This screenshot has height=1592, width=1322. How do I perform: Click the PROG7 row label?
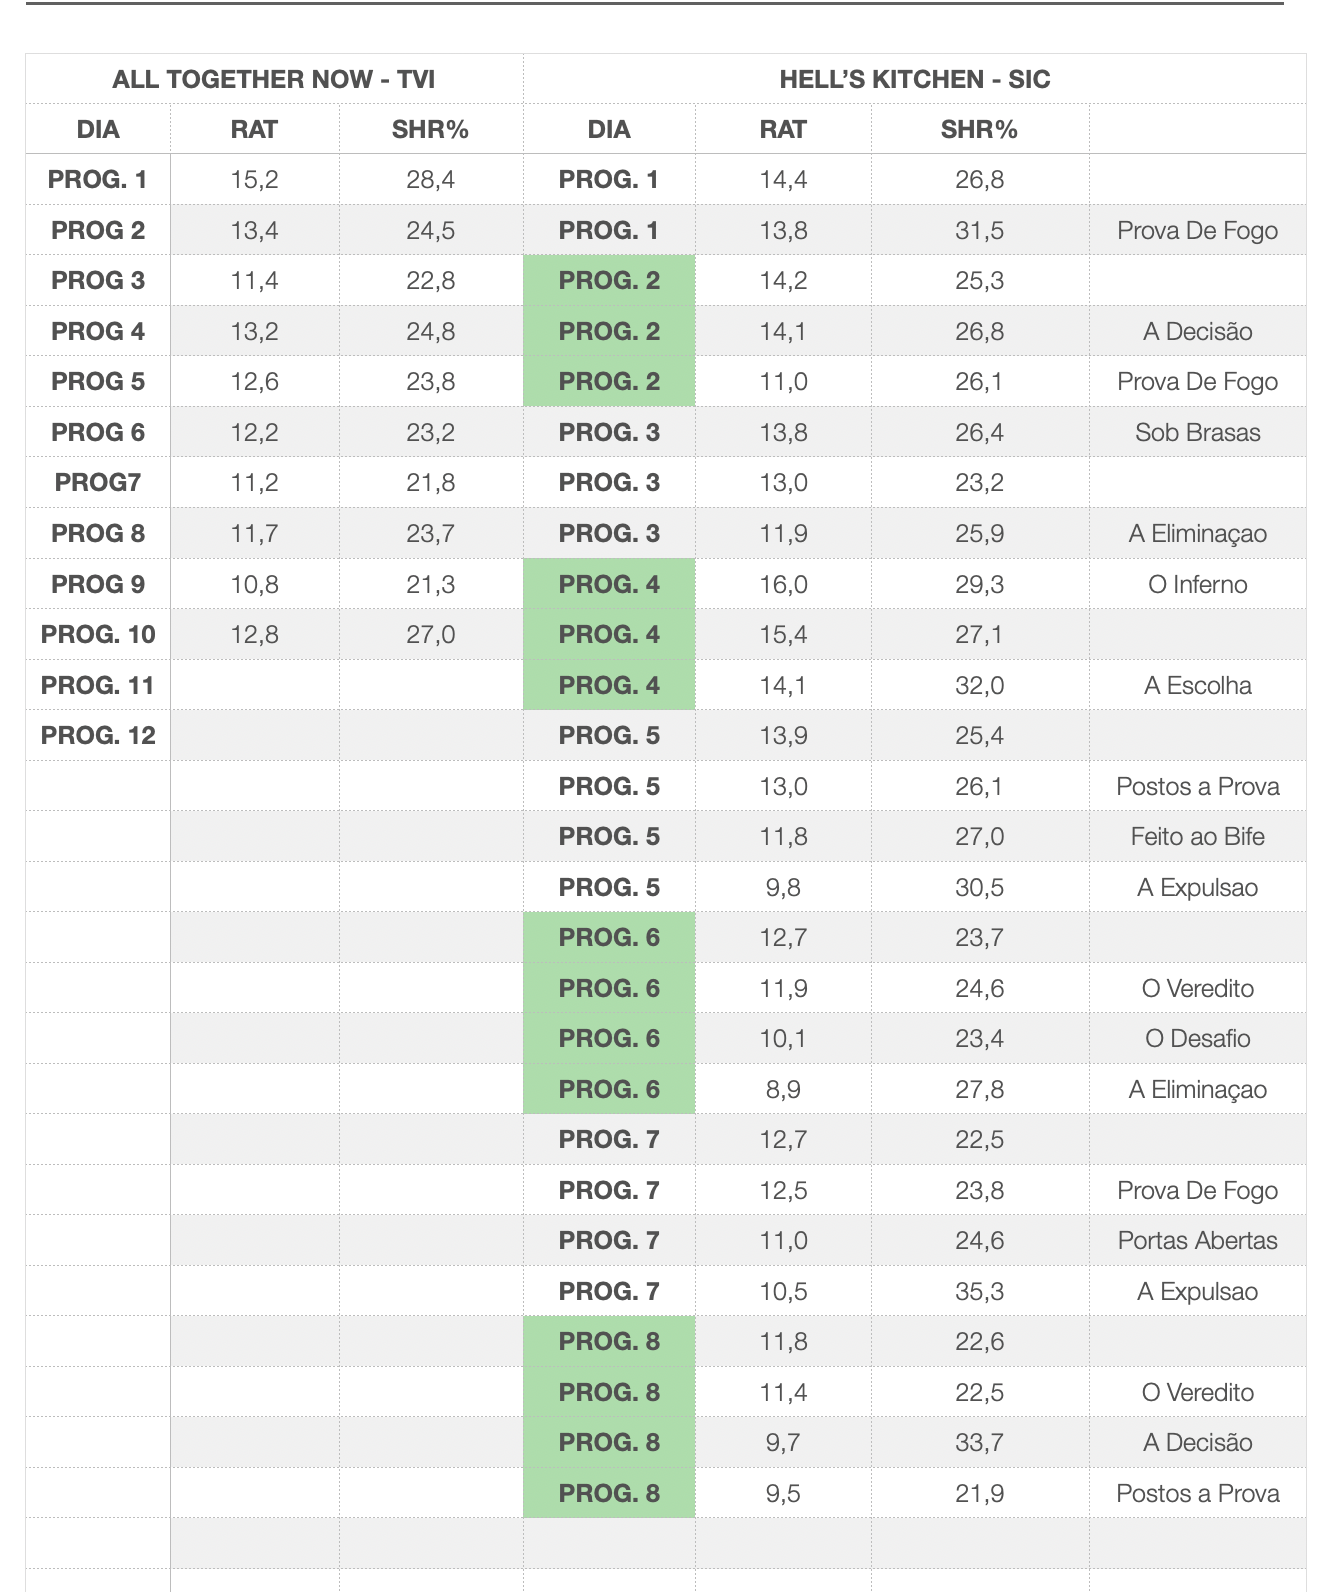pyautogui.click(x=98, y=482)
